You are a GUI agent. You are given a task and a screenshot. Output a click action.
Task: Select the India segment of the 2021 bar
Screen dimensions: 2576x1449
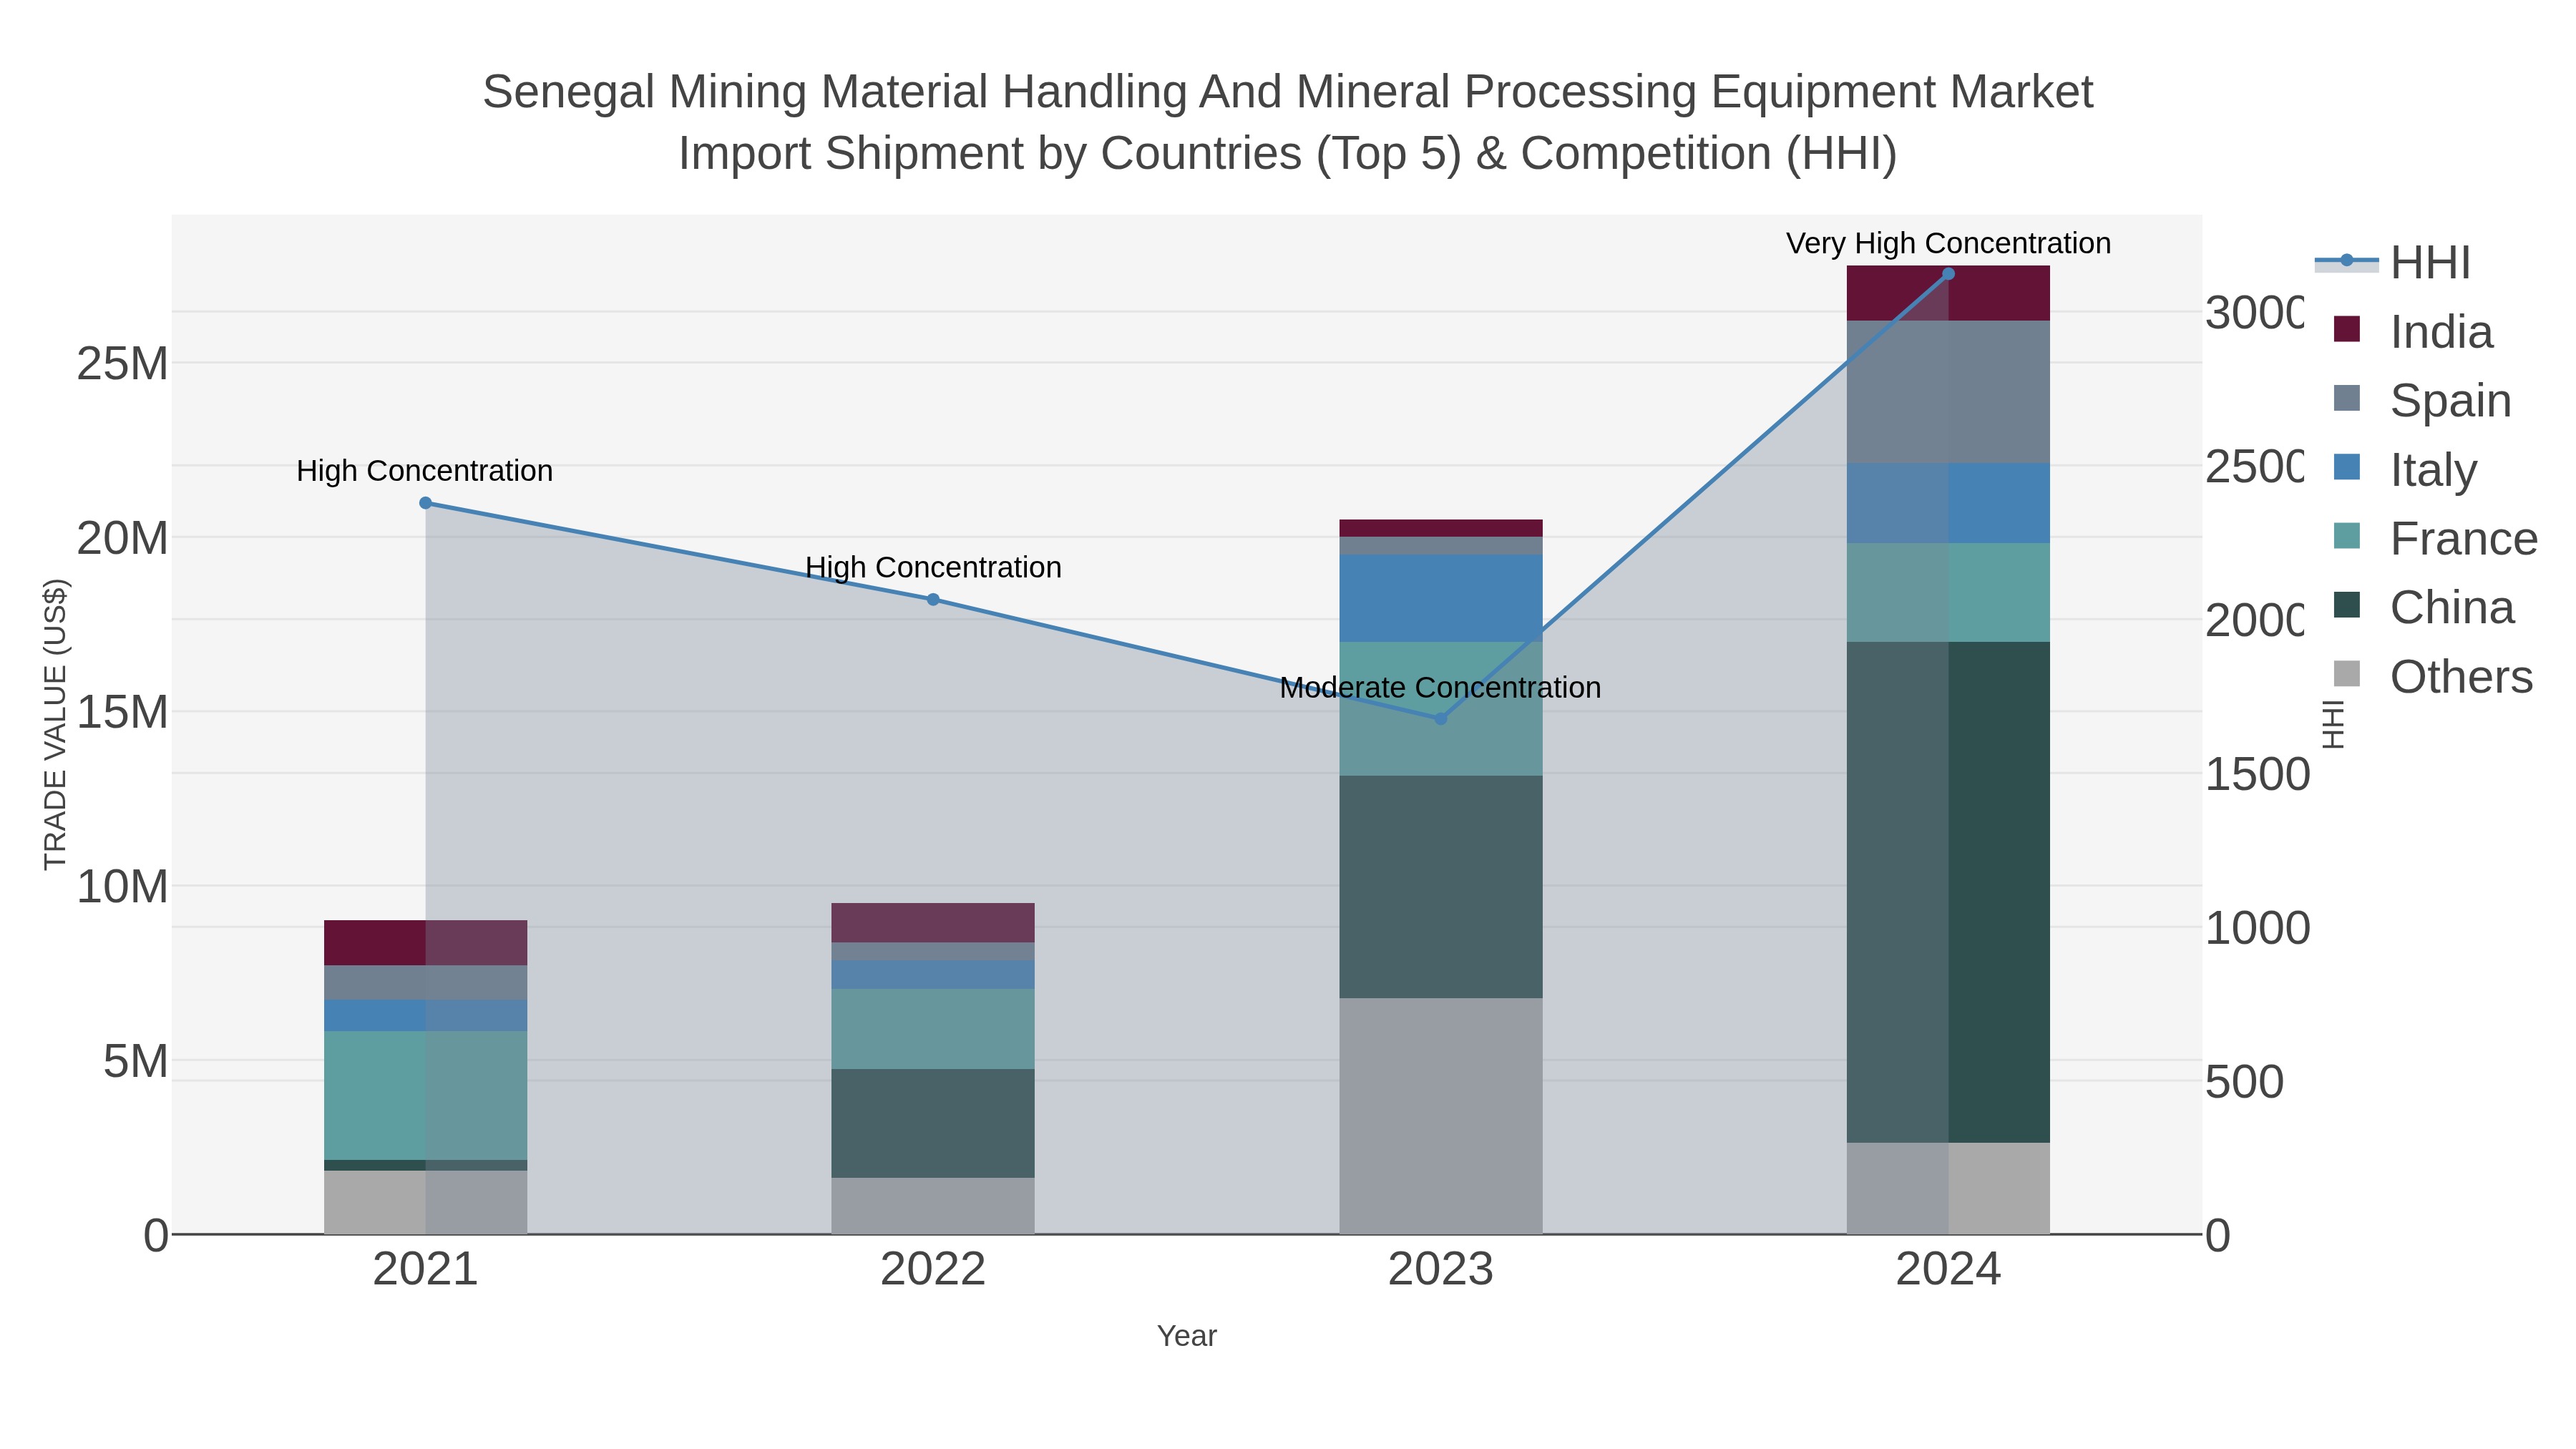[x=425, y=943]
